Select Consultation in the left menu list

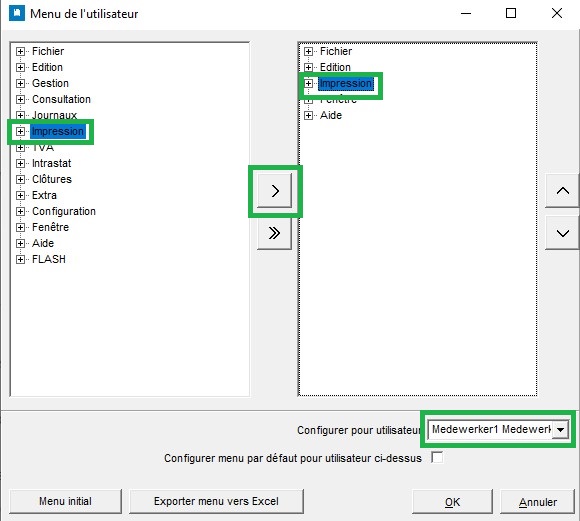pyautogui.click(x=61, y=99)
